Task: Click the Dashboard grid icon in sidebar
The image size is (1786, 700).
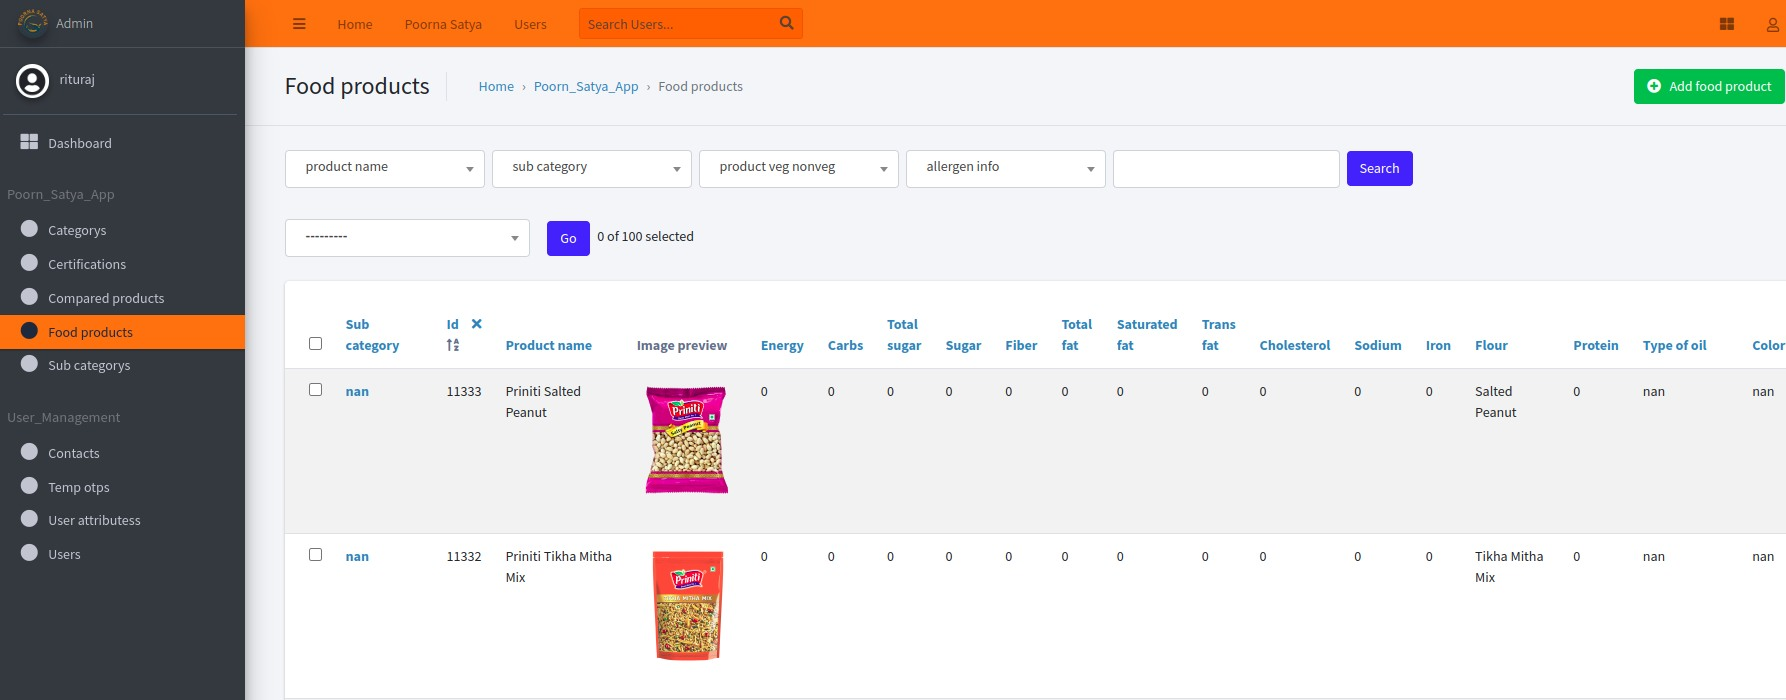Action: (x=29, y=143)
